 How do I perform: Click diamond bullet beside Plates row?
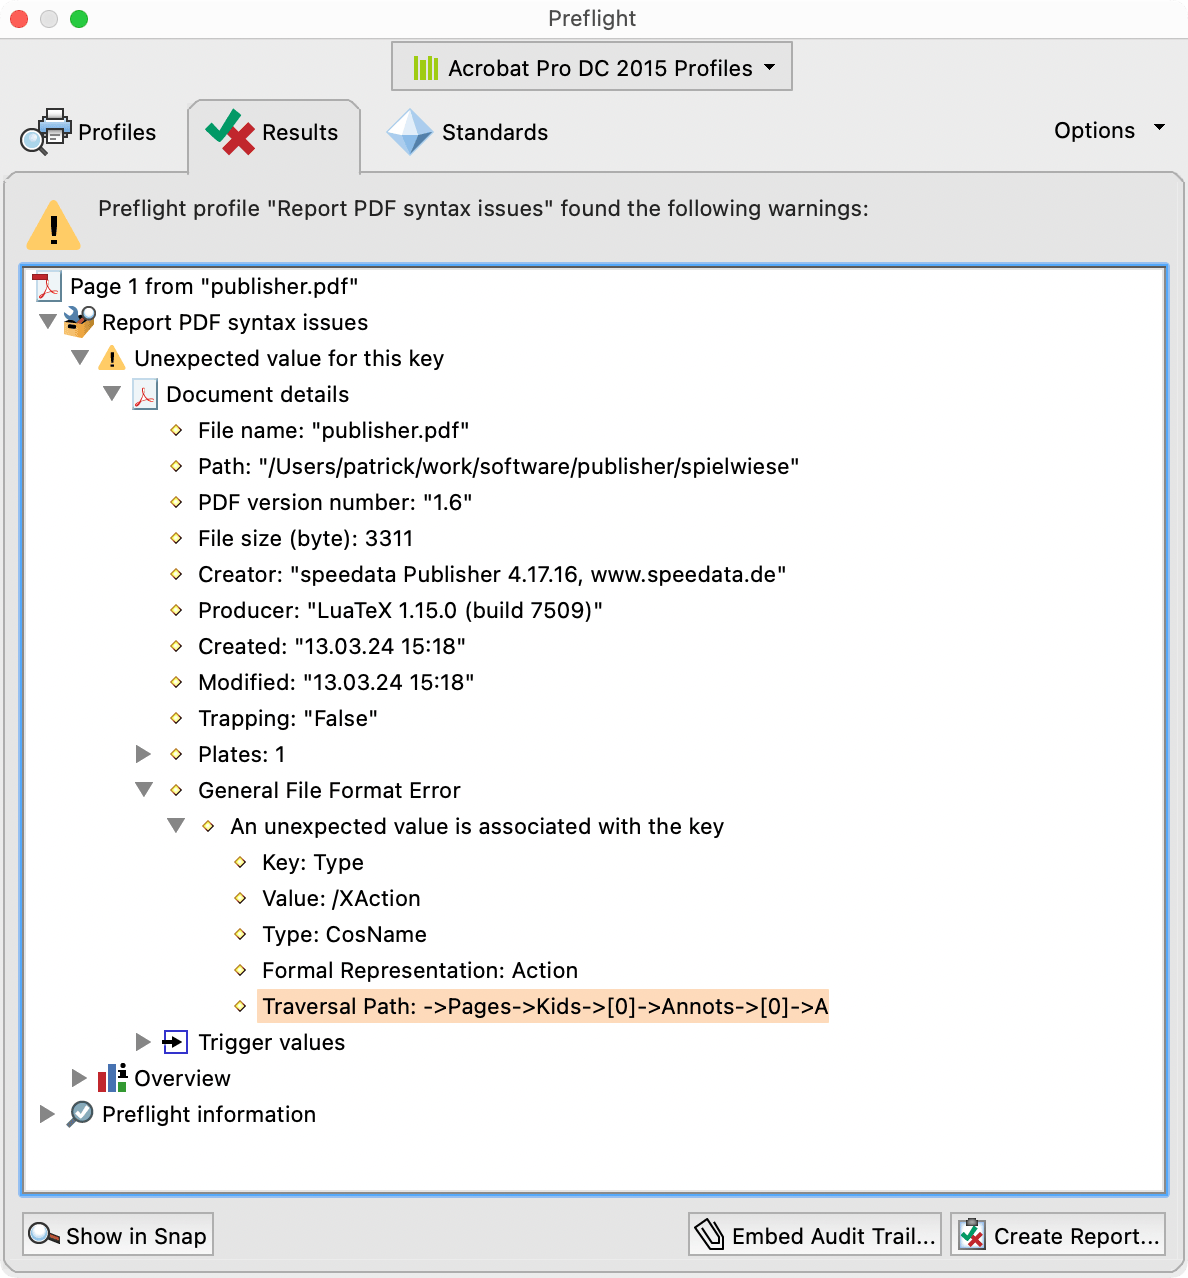(176, 754)
